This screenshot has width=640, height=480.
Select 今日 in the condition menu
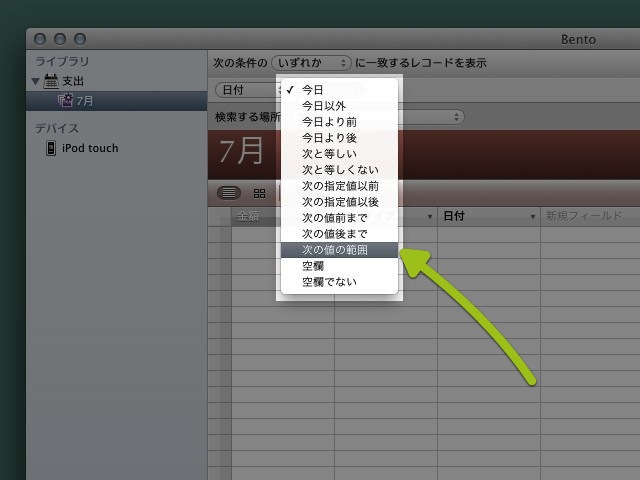(339, 90)
